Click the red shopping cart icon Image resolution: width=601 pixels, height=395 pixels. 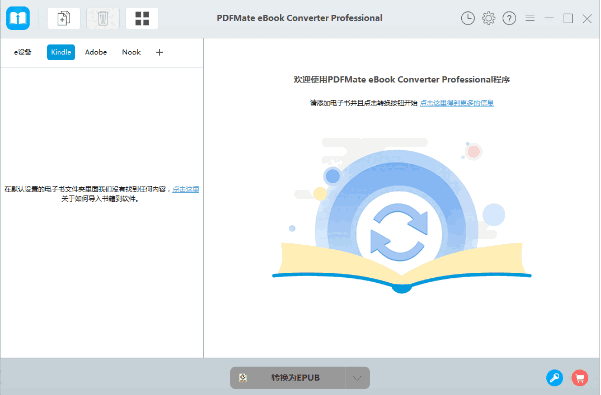(580, 378)
